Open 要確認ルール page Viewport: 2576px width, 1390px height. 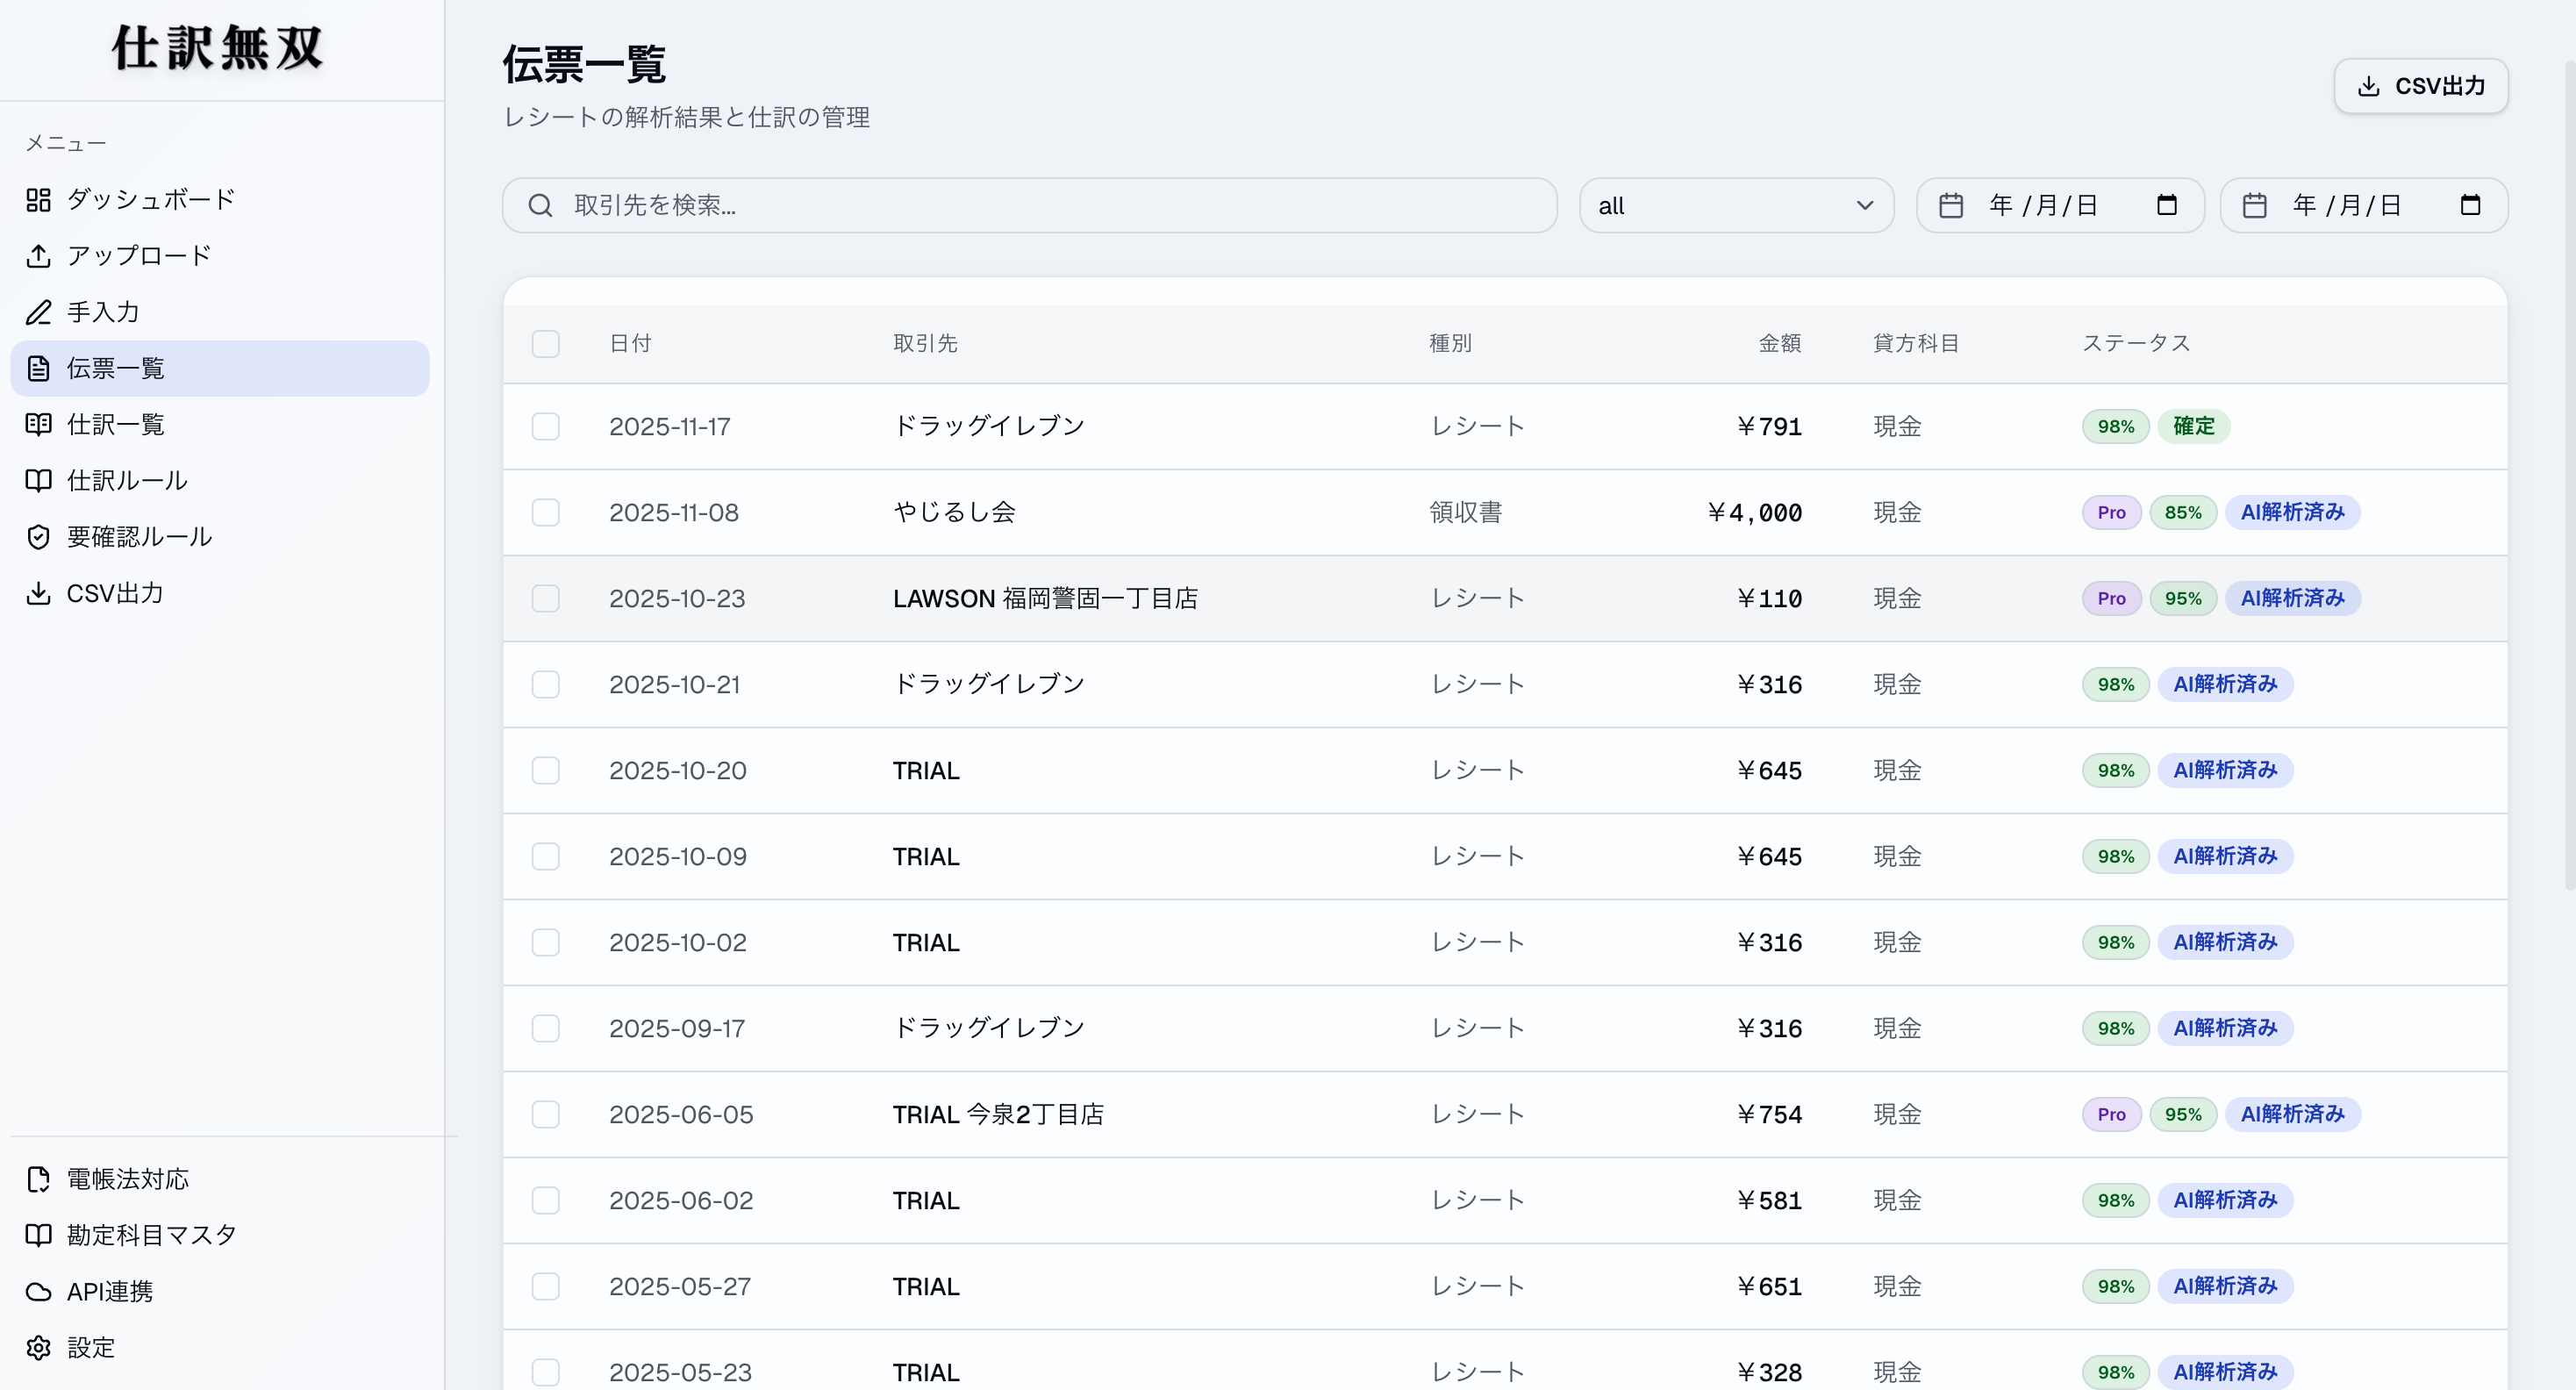point(220,537)
